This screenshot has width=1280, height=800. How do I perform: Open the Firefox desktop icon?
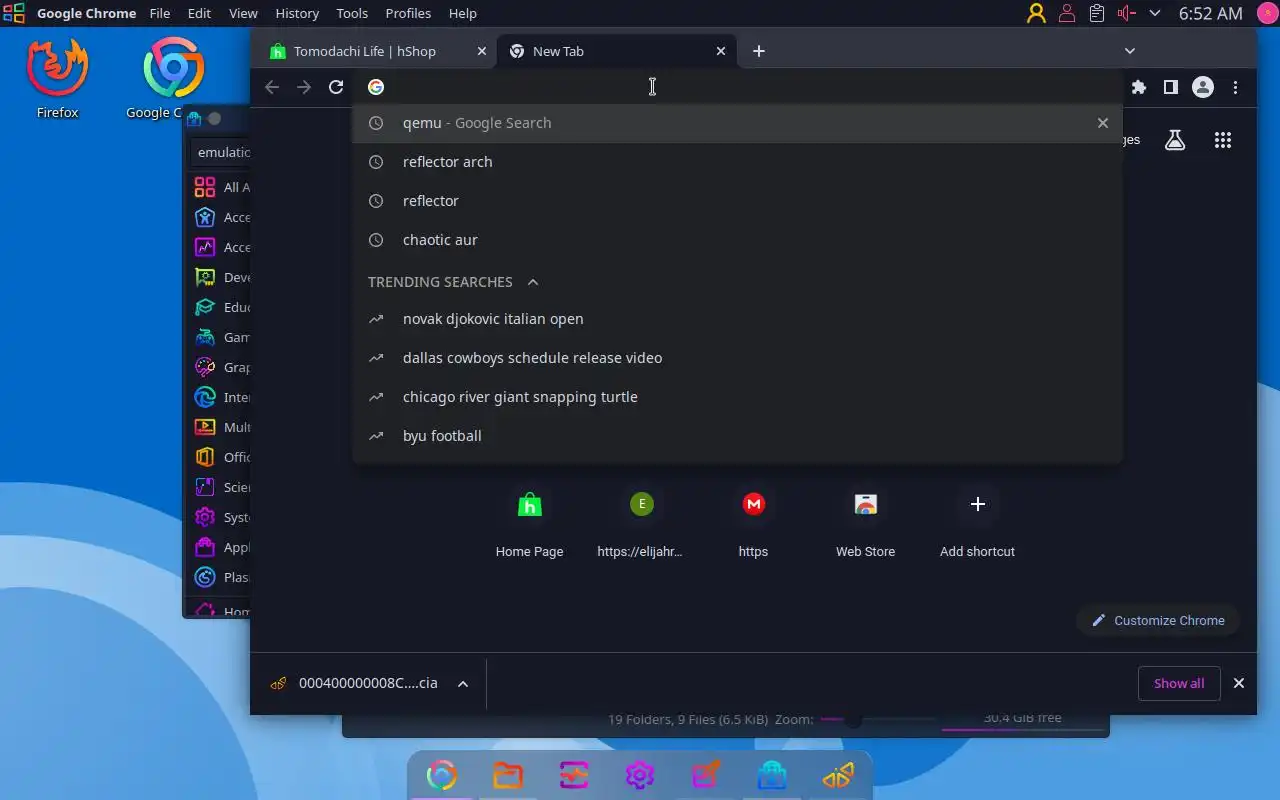click(x=58, y=79)
